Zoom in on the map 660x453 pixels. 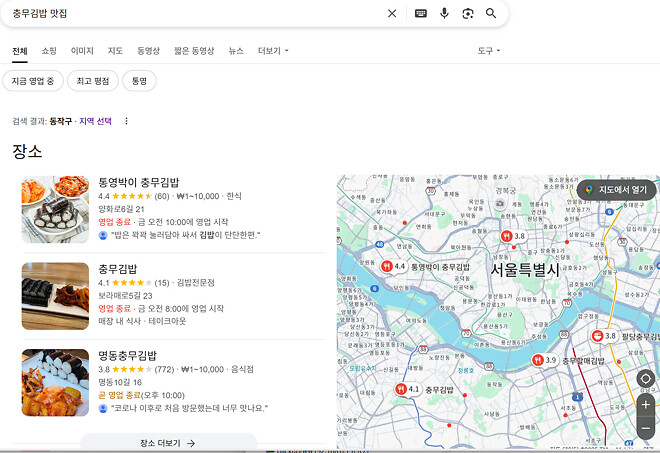(646, 405)
